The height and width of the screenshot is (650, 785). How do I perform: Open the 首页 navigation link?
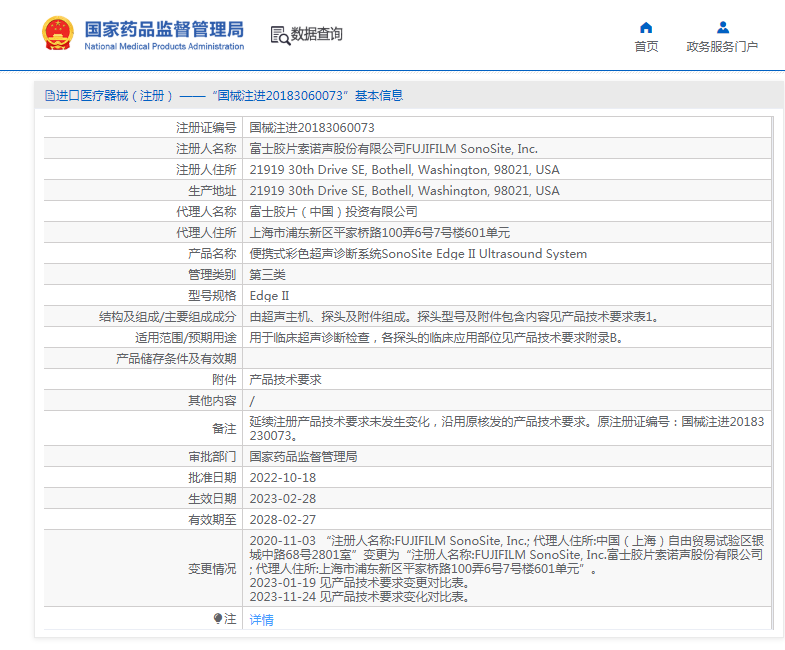click(x=646, y=46)
